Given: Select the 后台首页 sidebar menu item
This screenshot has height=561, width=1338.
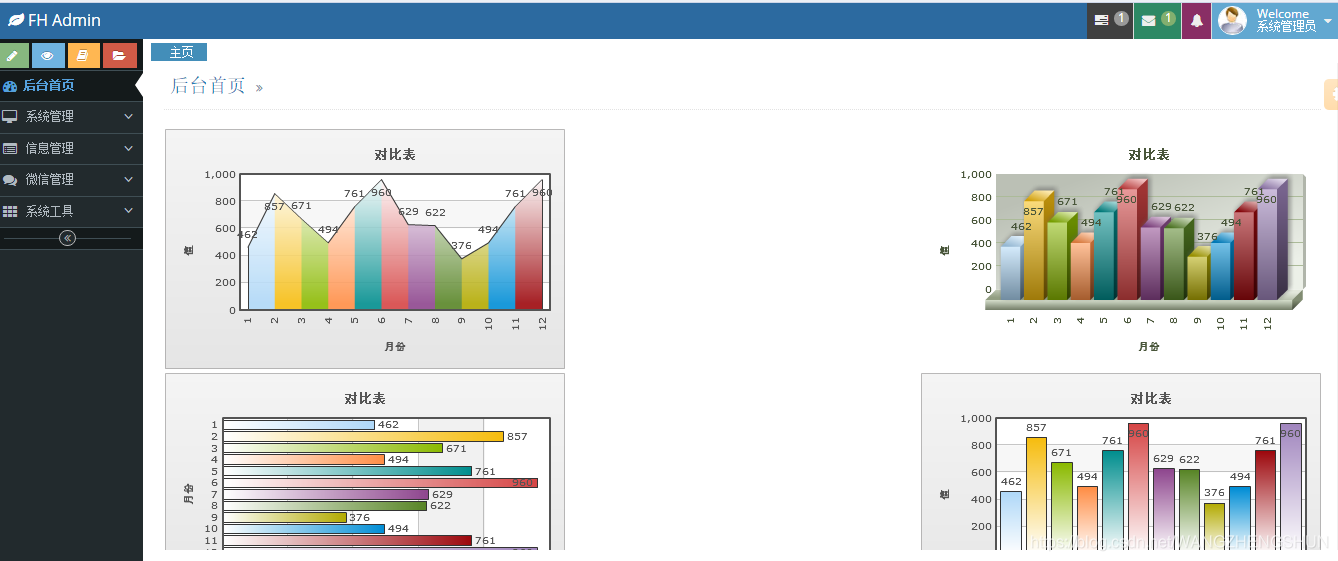Looking at the screenshot, I should [x=71, y=86].
